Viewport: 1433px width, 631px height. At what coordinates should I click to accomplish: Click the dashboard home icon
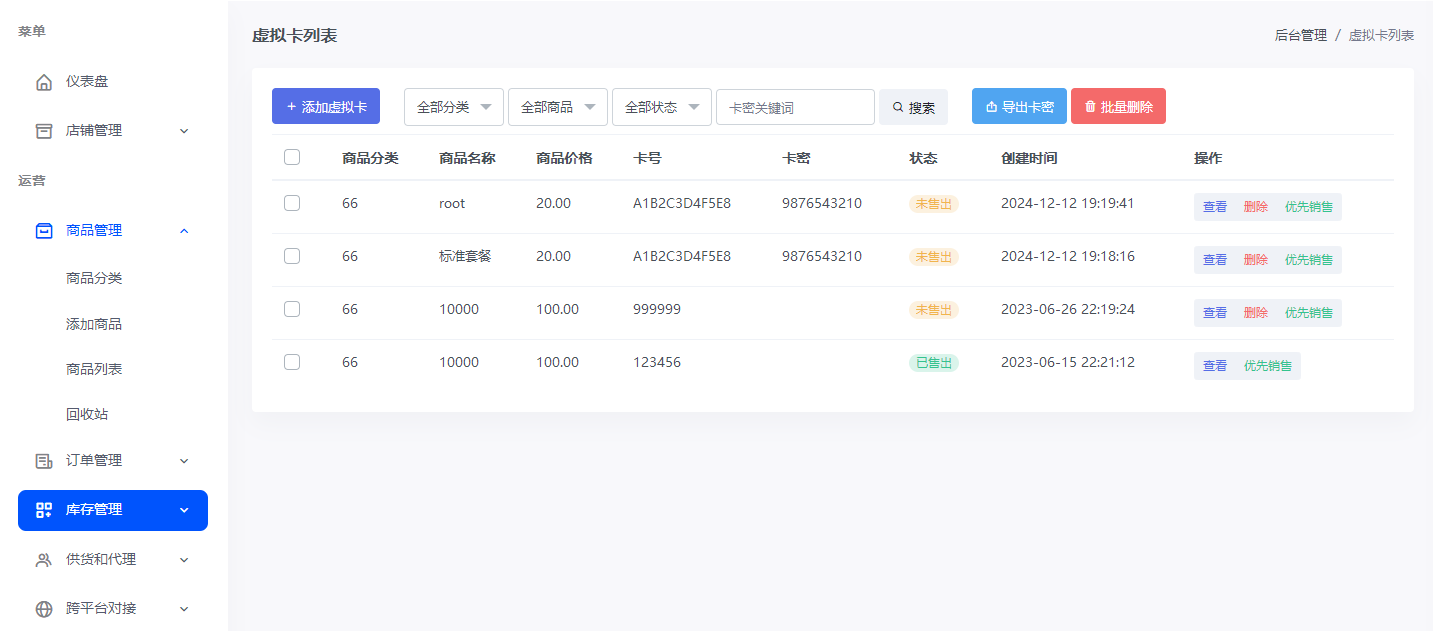[x=43, y=82]
